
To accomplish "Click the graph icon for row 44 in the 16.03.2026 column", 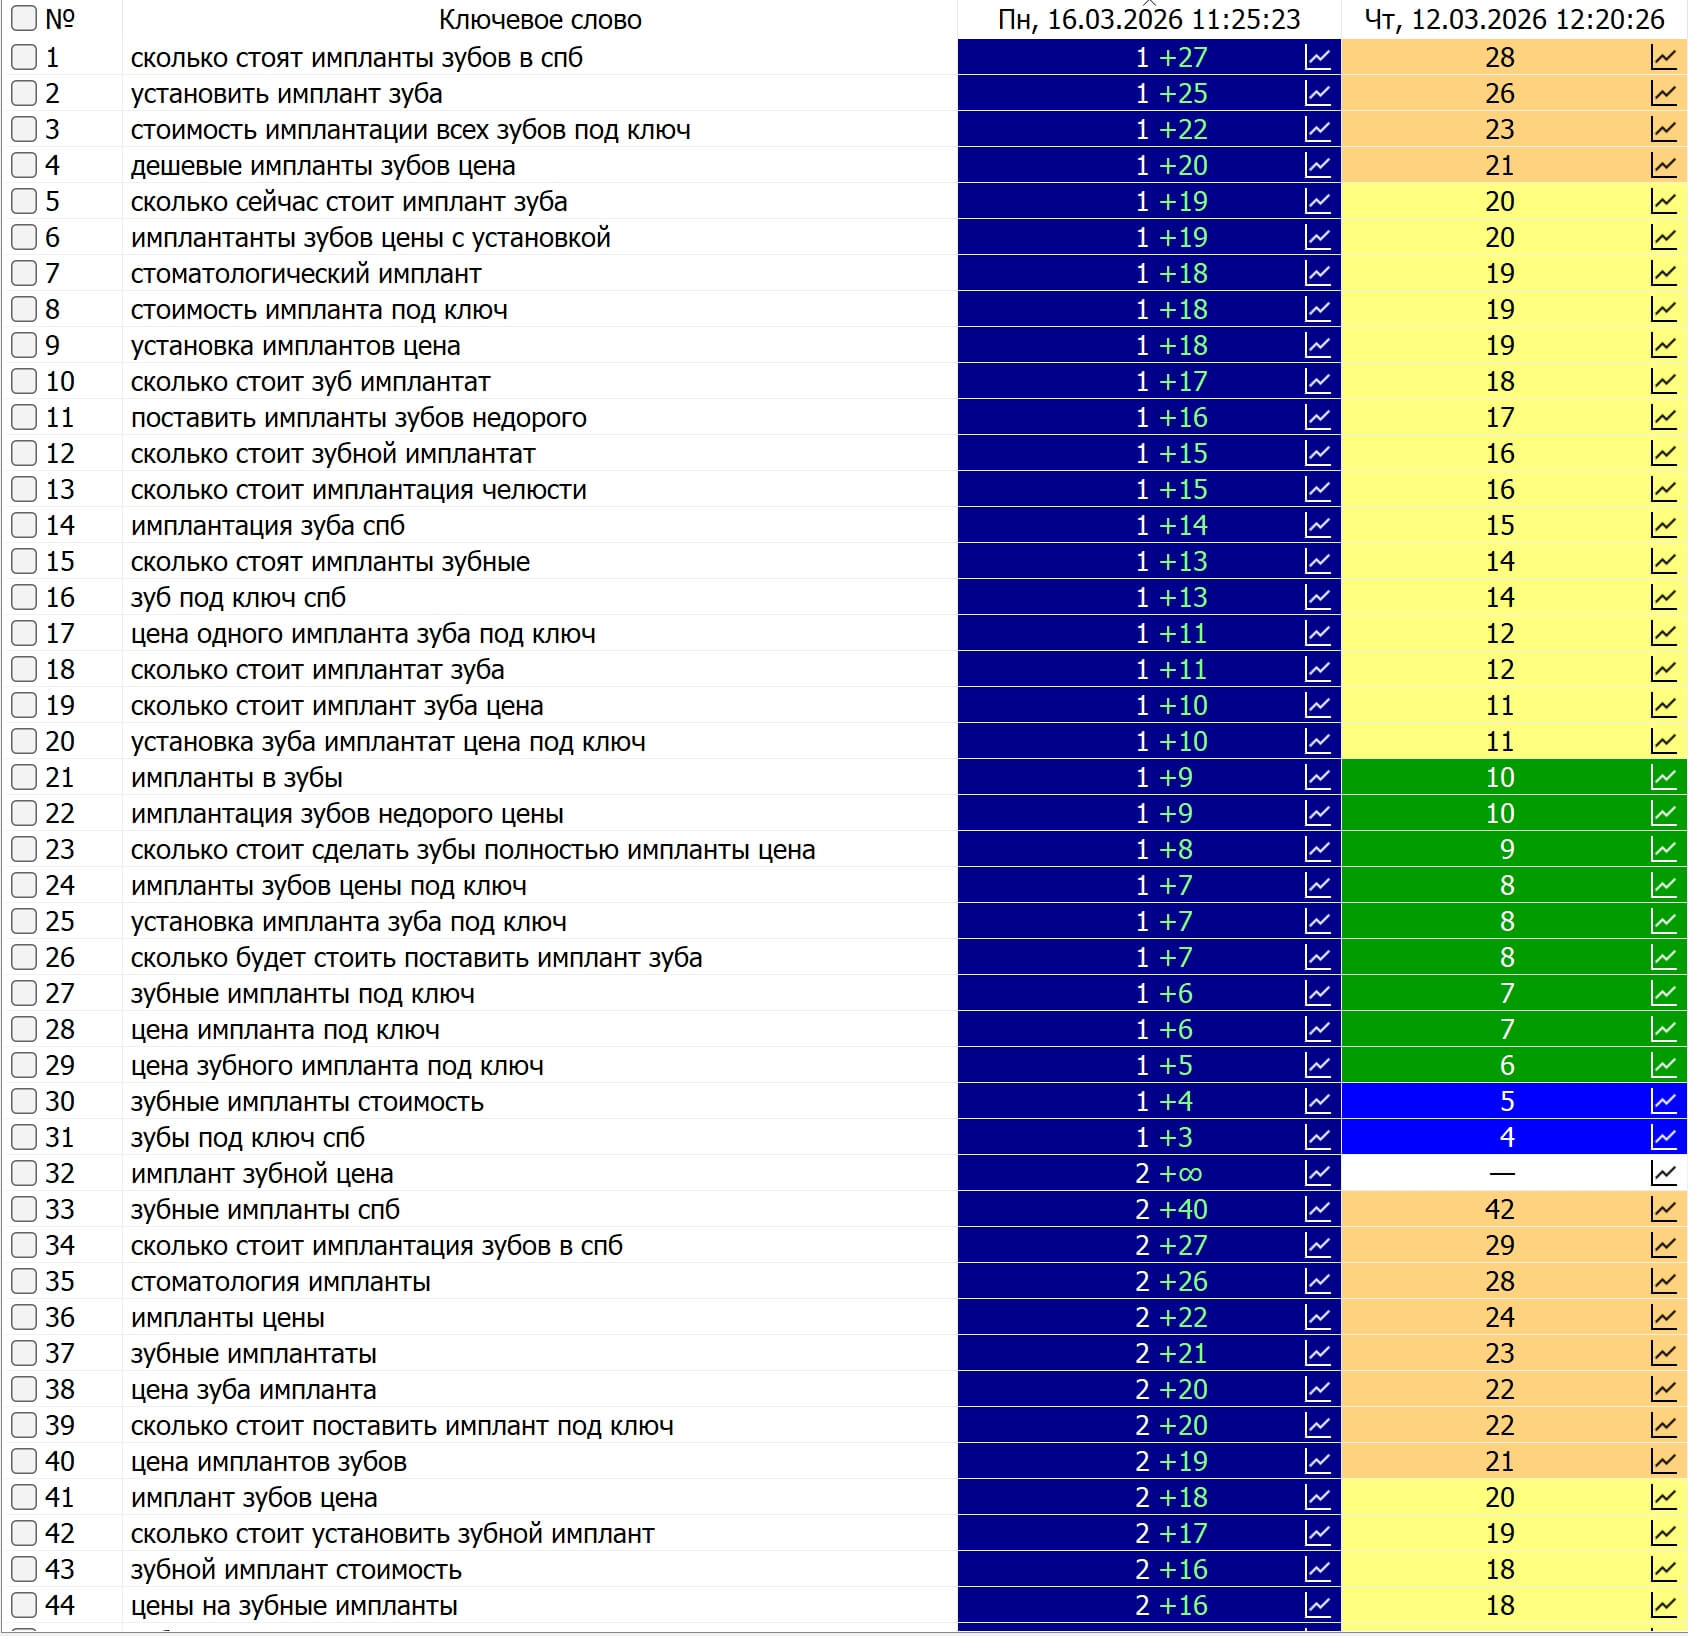I will [x=1318, y=1606].
